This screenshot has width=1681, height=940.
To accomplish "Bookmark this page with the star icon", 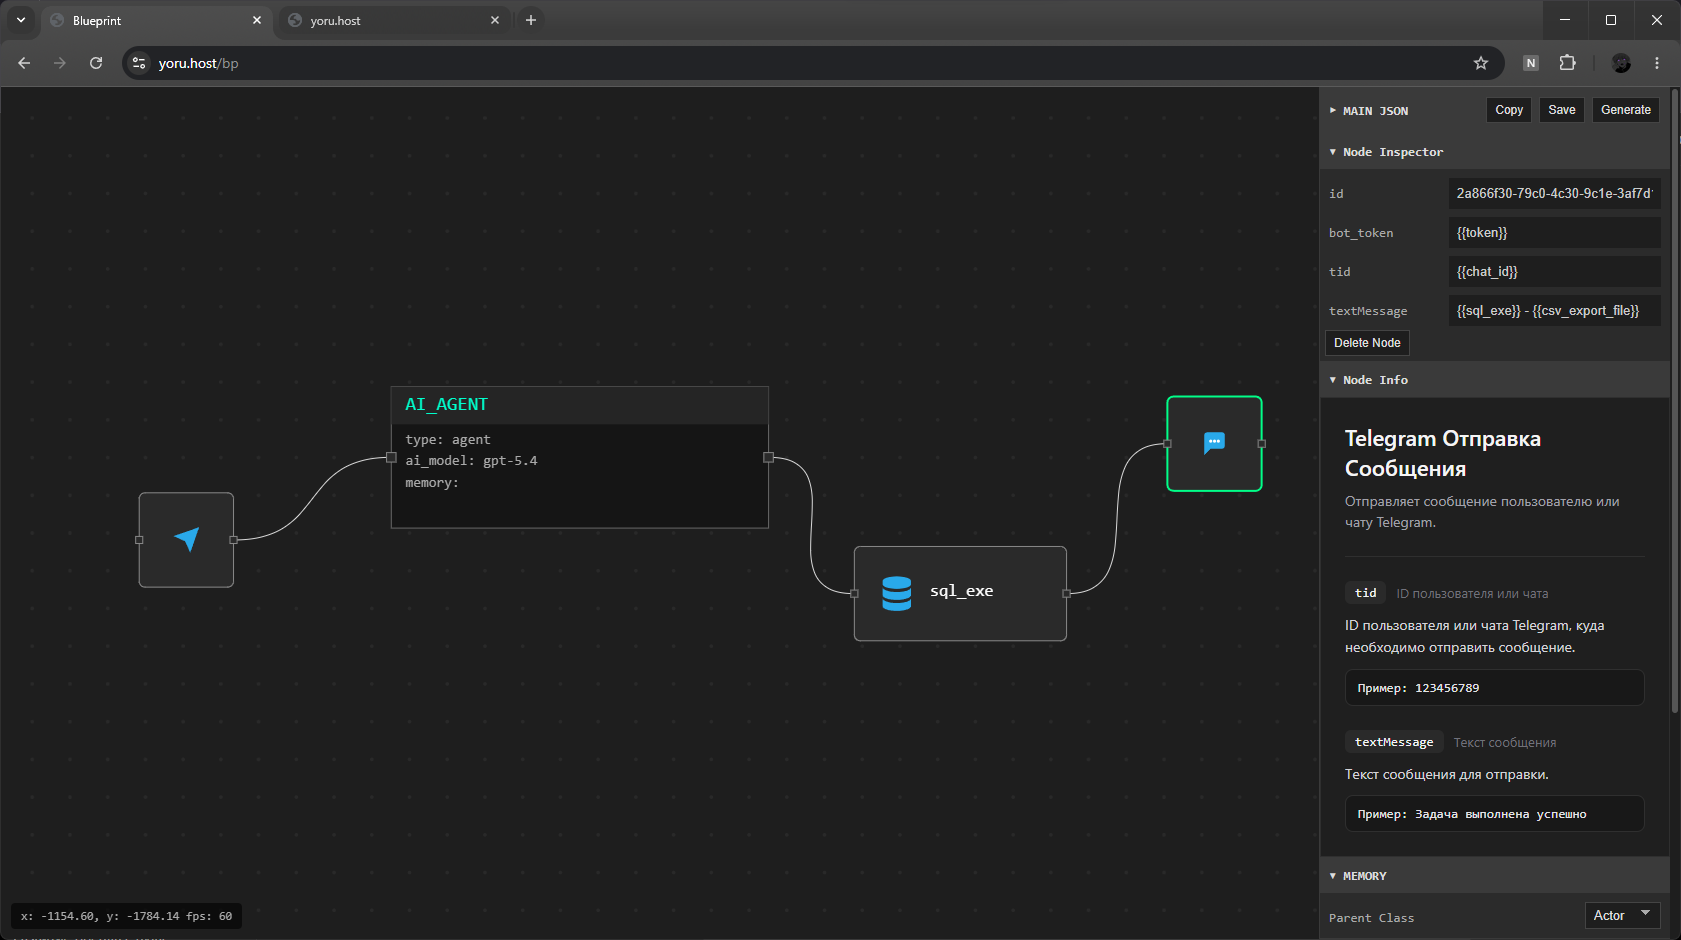I will coord(1481,63).
